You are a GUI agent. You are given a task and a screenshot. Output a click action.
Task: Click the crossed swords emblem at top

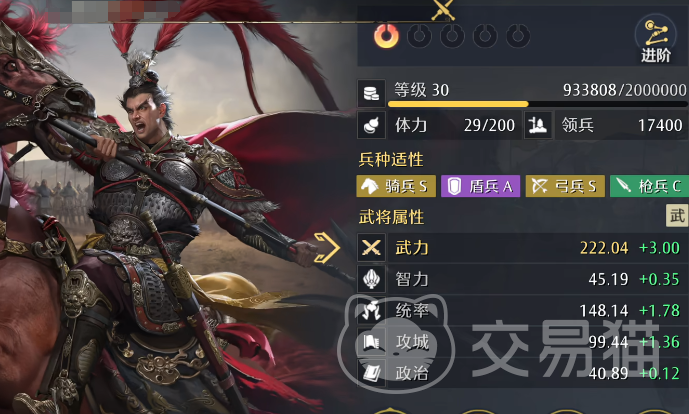(x=442, y=10)
